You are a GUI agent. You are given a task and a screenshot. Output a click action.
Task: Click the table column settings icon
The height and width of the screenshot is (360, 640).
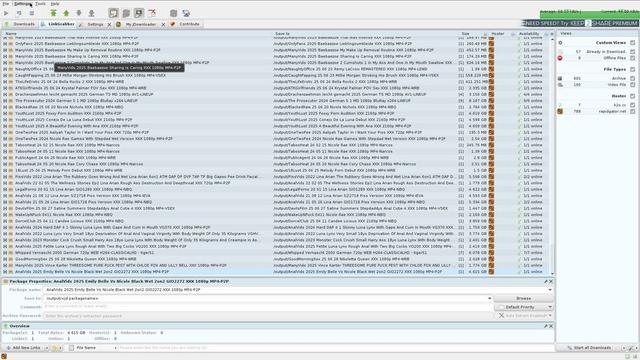point(552,34)
